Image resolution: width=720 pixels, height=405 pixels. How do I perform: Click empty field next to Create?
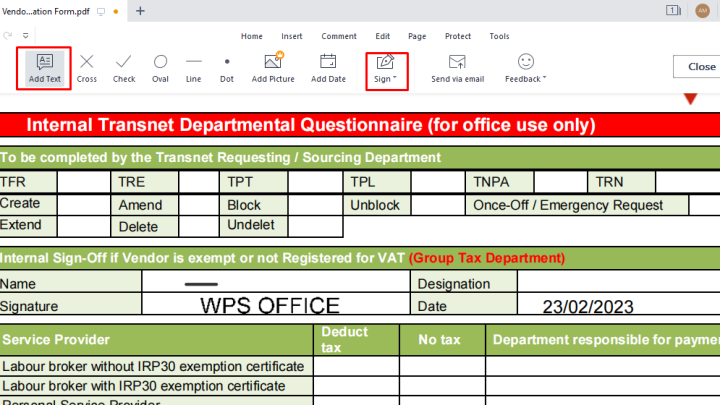coord(84,204)
